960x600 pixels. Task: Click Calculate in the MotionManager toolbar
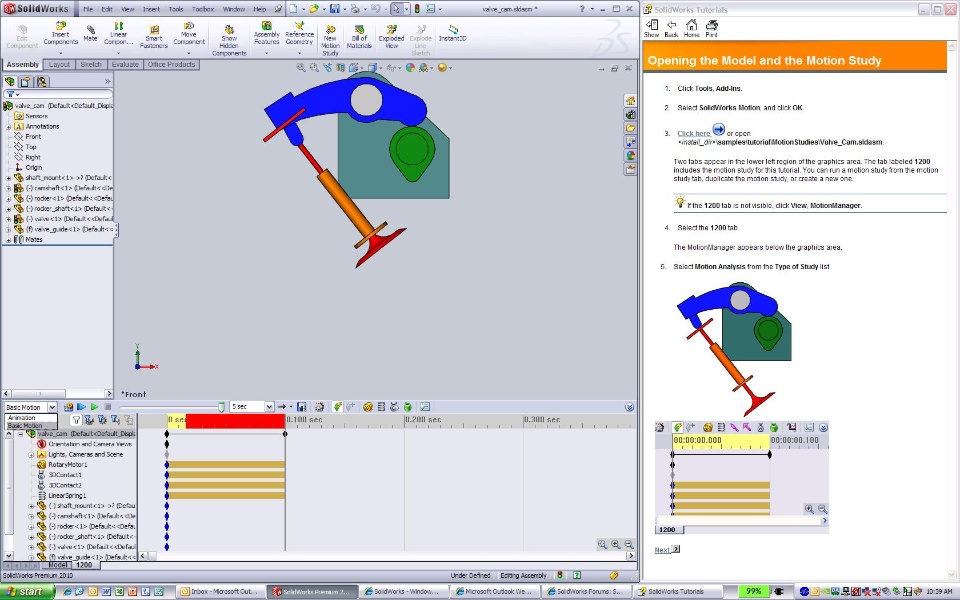[x=69, y=407]
